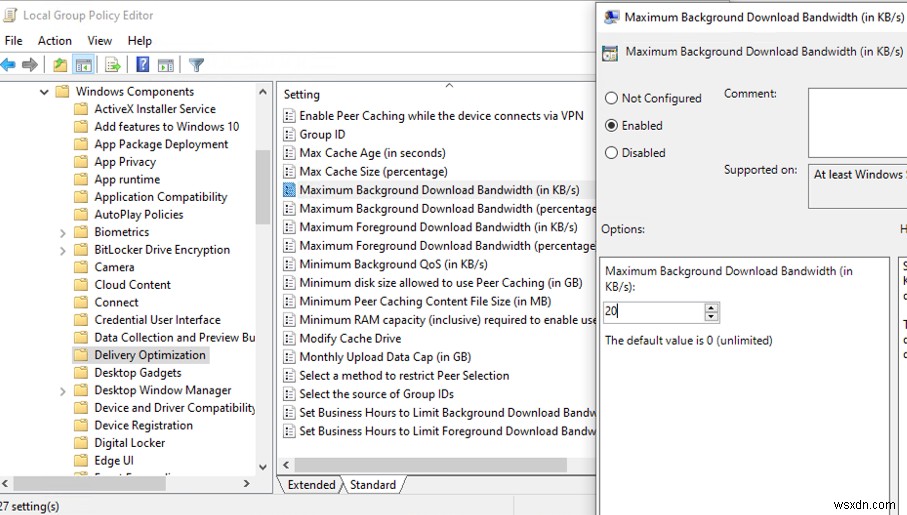Choose the Enabled radio option

(x=611, y=126)
